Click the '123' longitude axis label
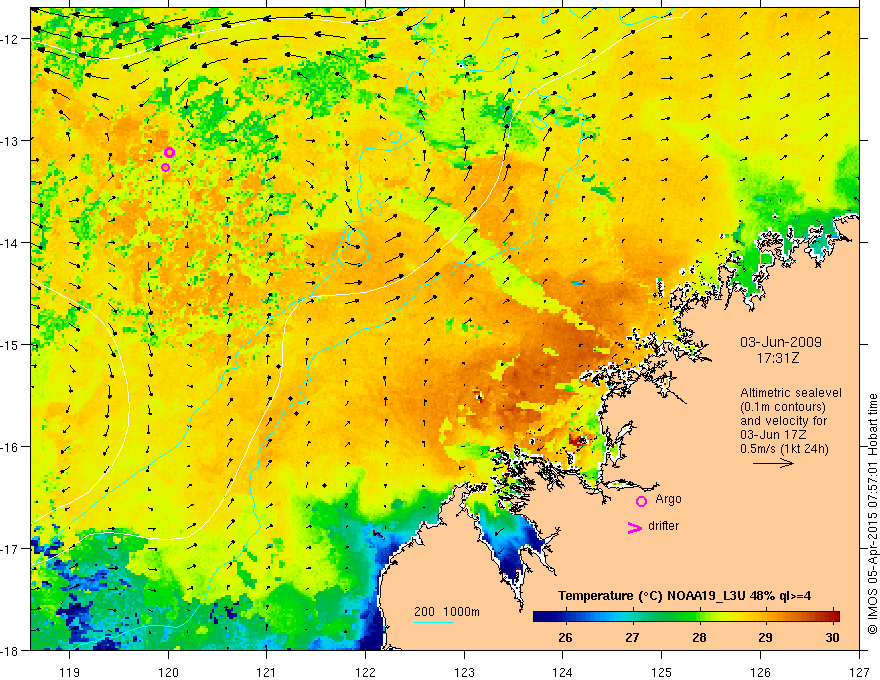Screen dimensions: 880x680 click(x=464, y=672)
